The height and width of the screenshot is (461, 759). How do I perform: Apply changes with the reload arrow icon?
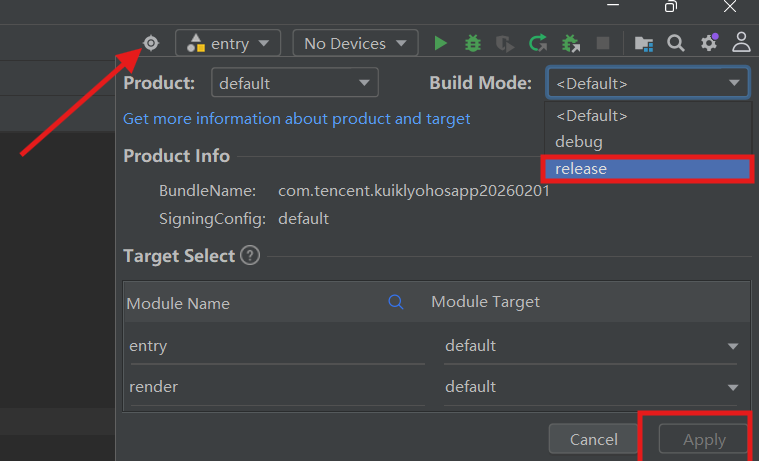click(538, 43)
